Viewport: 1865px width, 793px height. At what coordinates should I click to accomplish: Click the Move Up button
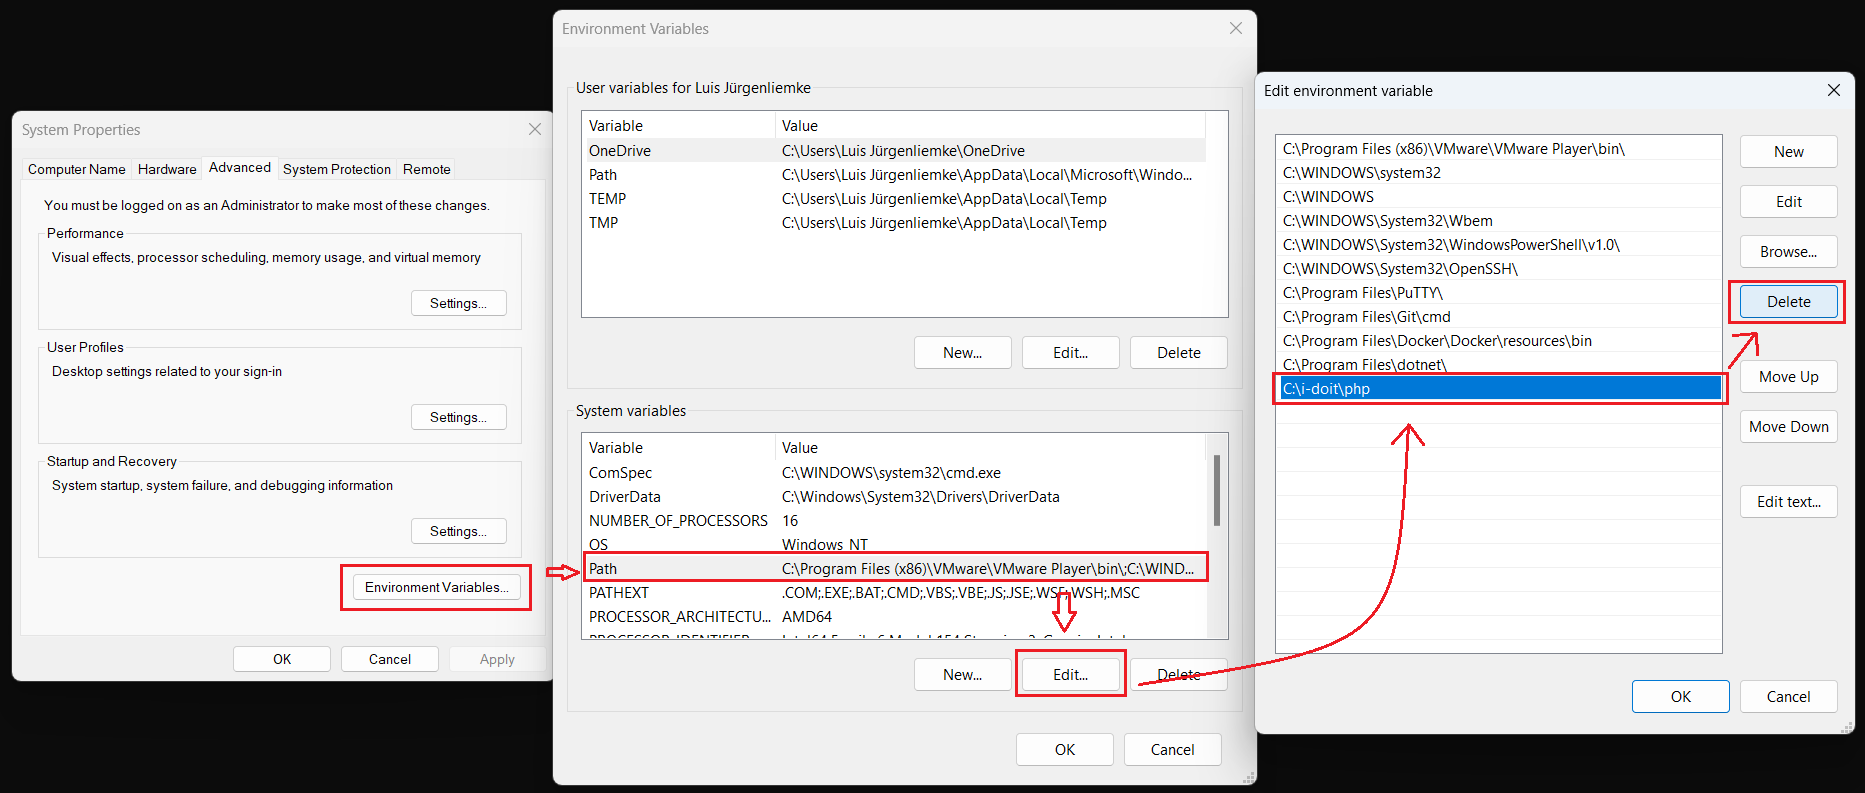coord(1789,376)
